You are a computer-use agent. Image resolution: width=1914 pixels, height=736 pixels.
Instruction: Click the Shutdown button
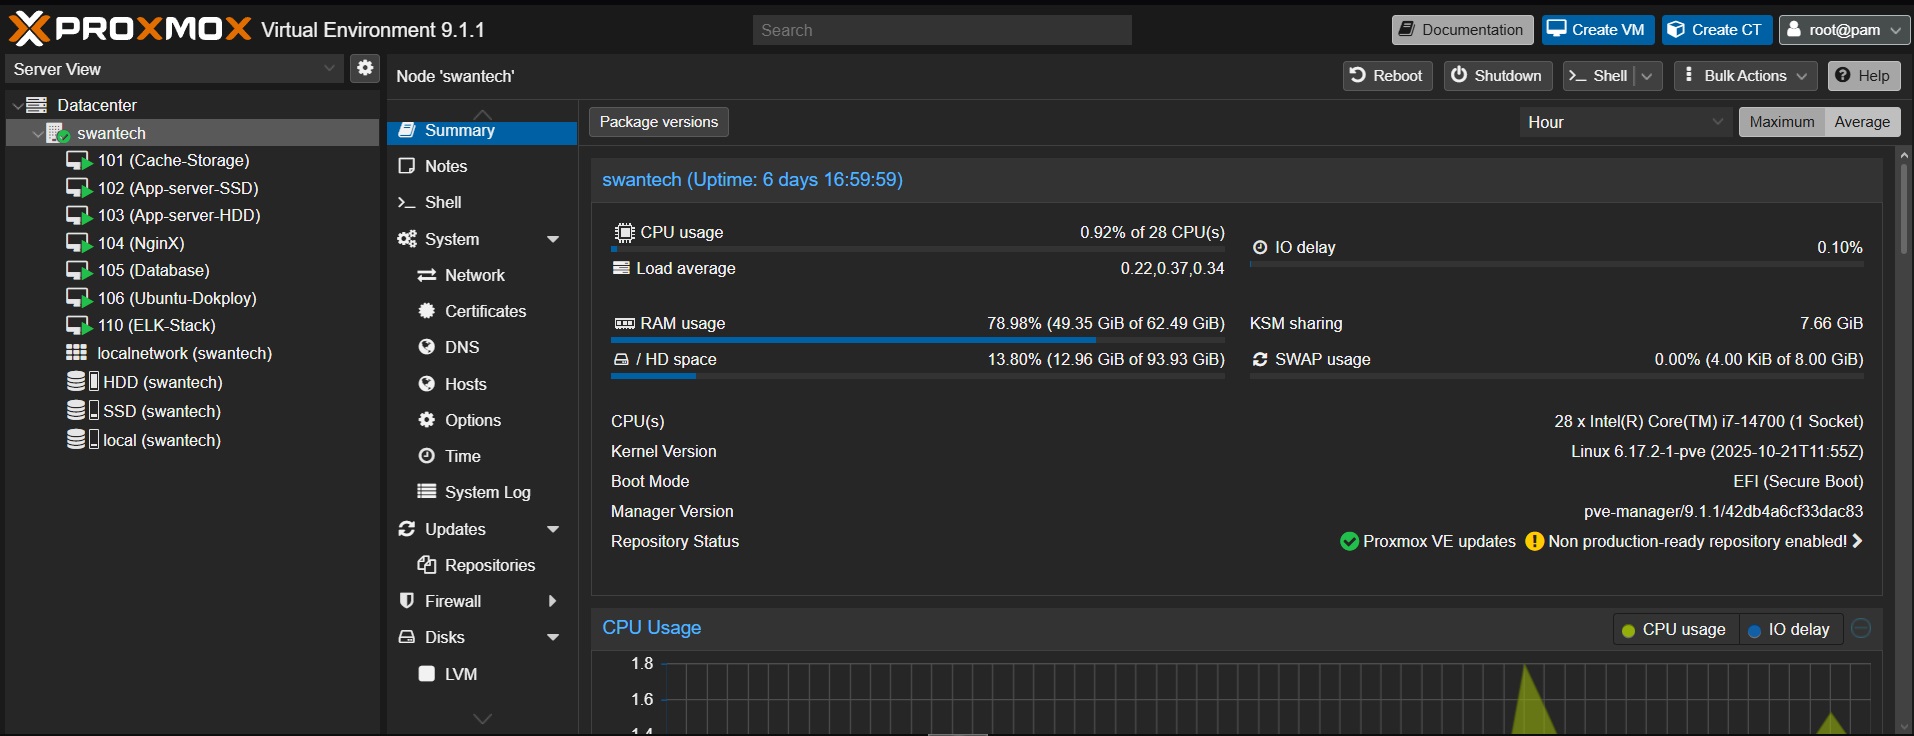point(1497,76)
